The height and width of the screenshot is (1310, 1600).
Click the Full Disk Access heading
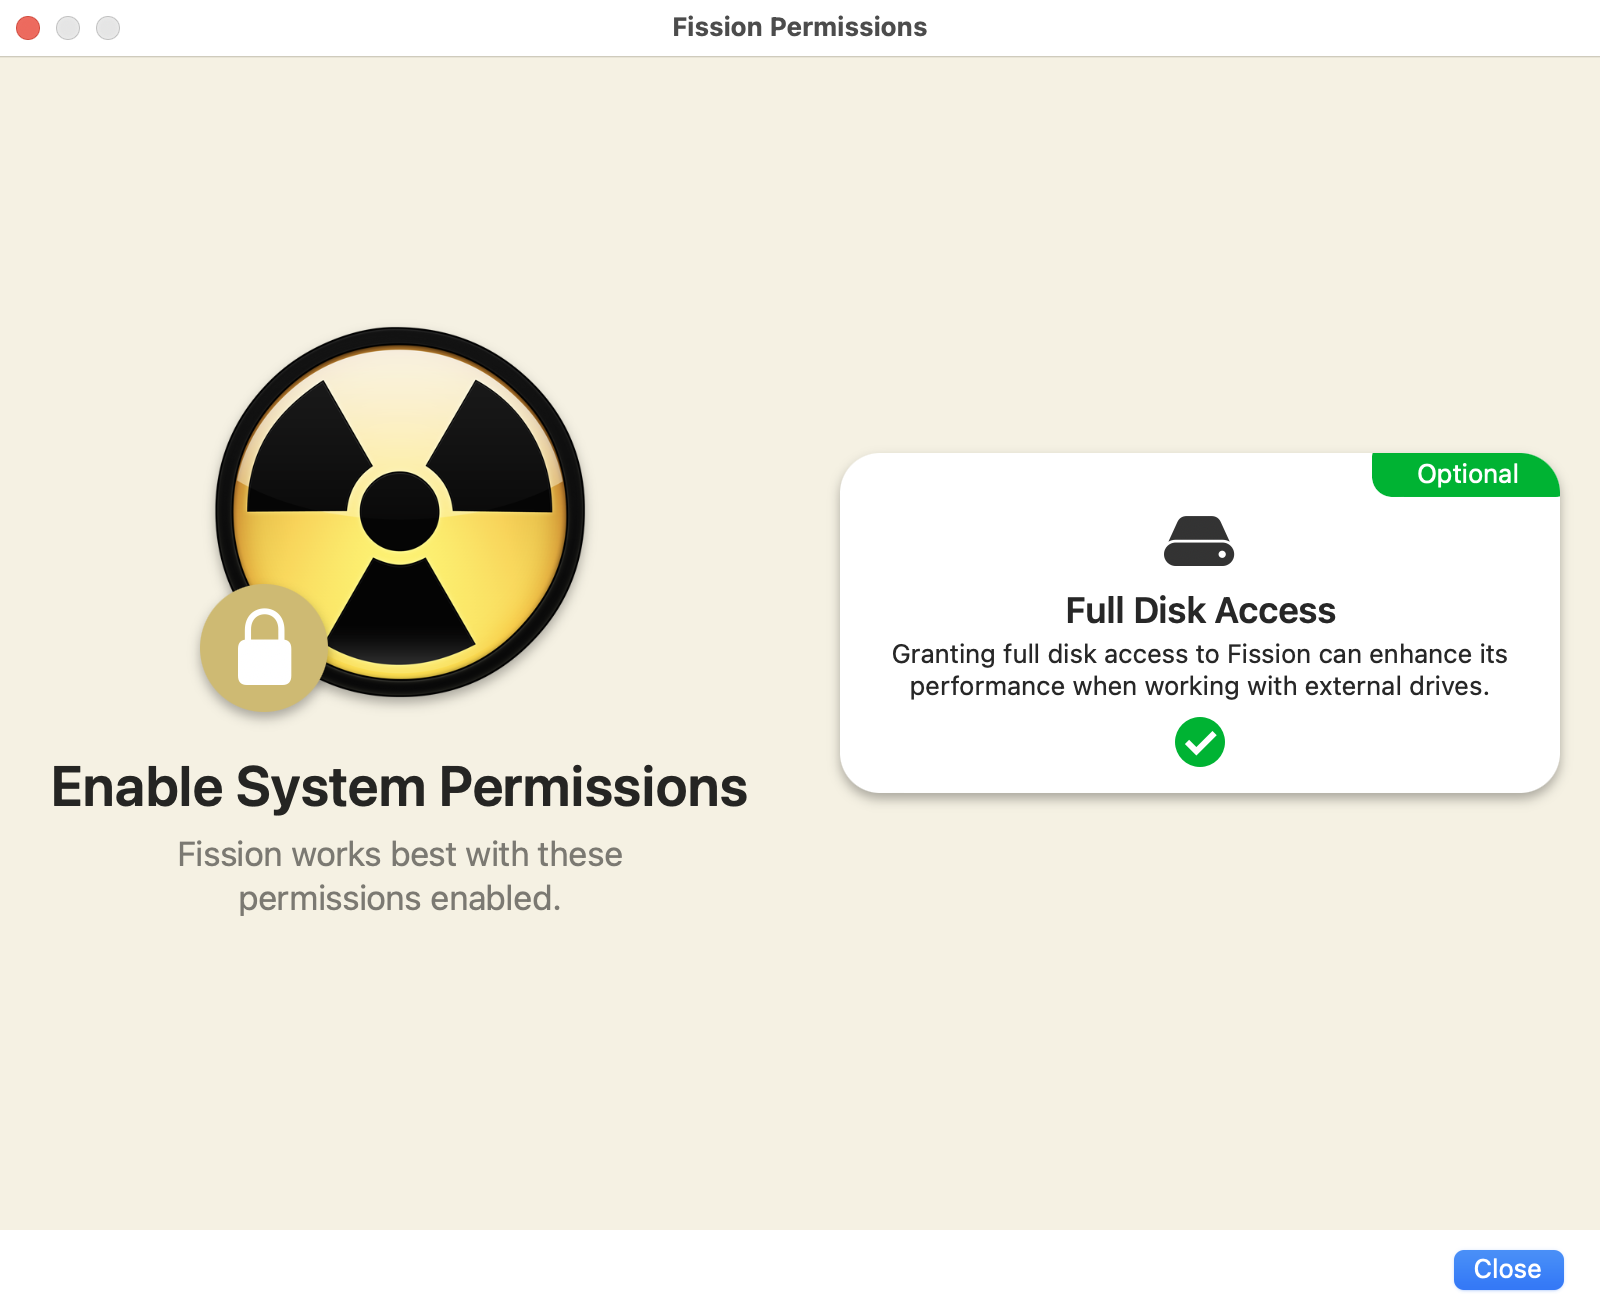(x=1200, y=610)
